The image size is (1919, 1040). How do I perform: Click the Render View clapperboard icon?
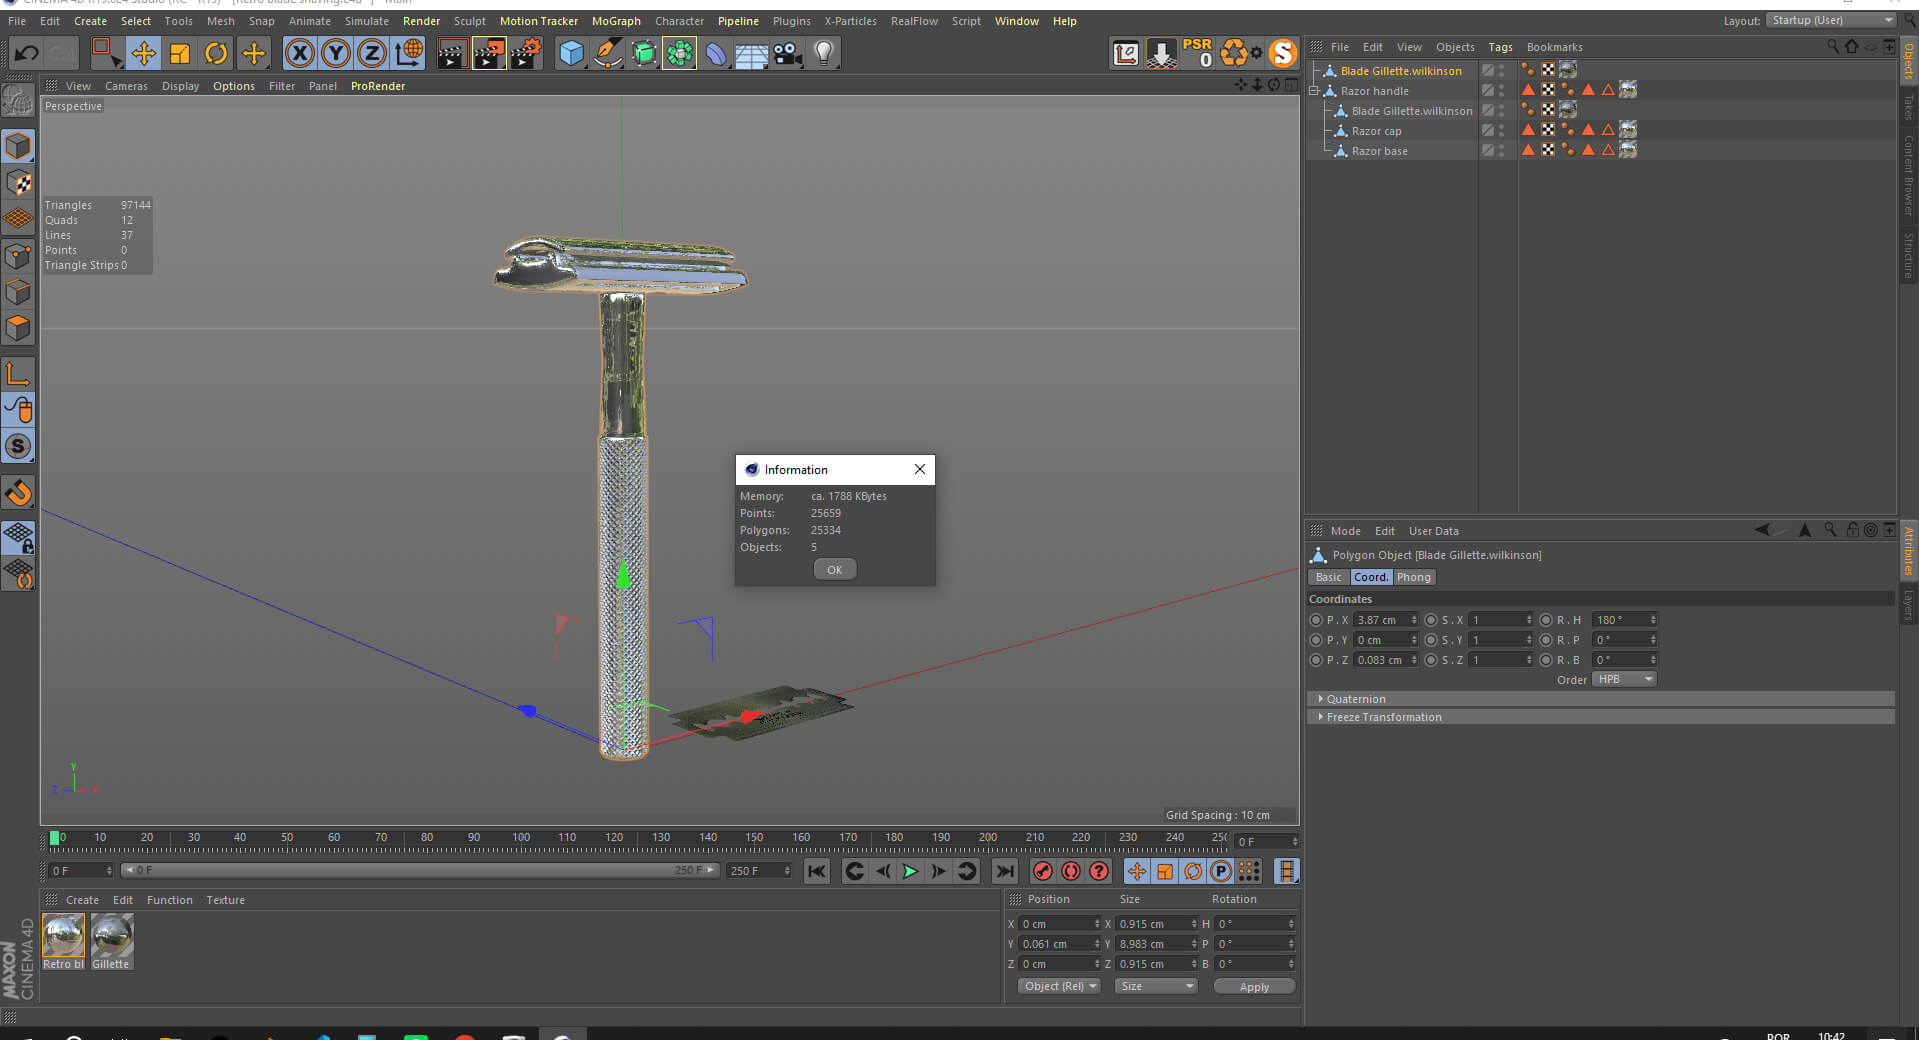452,53
